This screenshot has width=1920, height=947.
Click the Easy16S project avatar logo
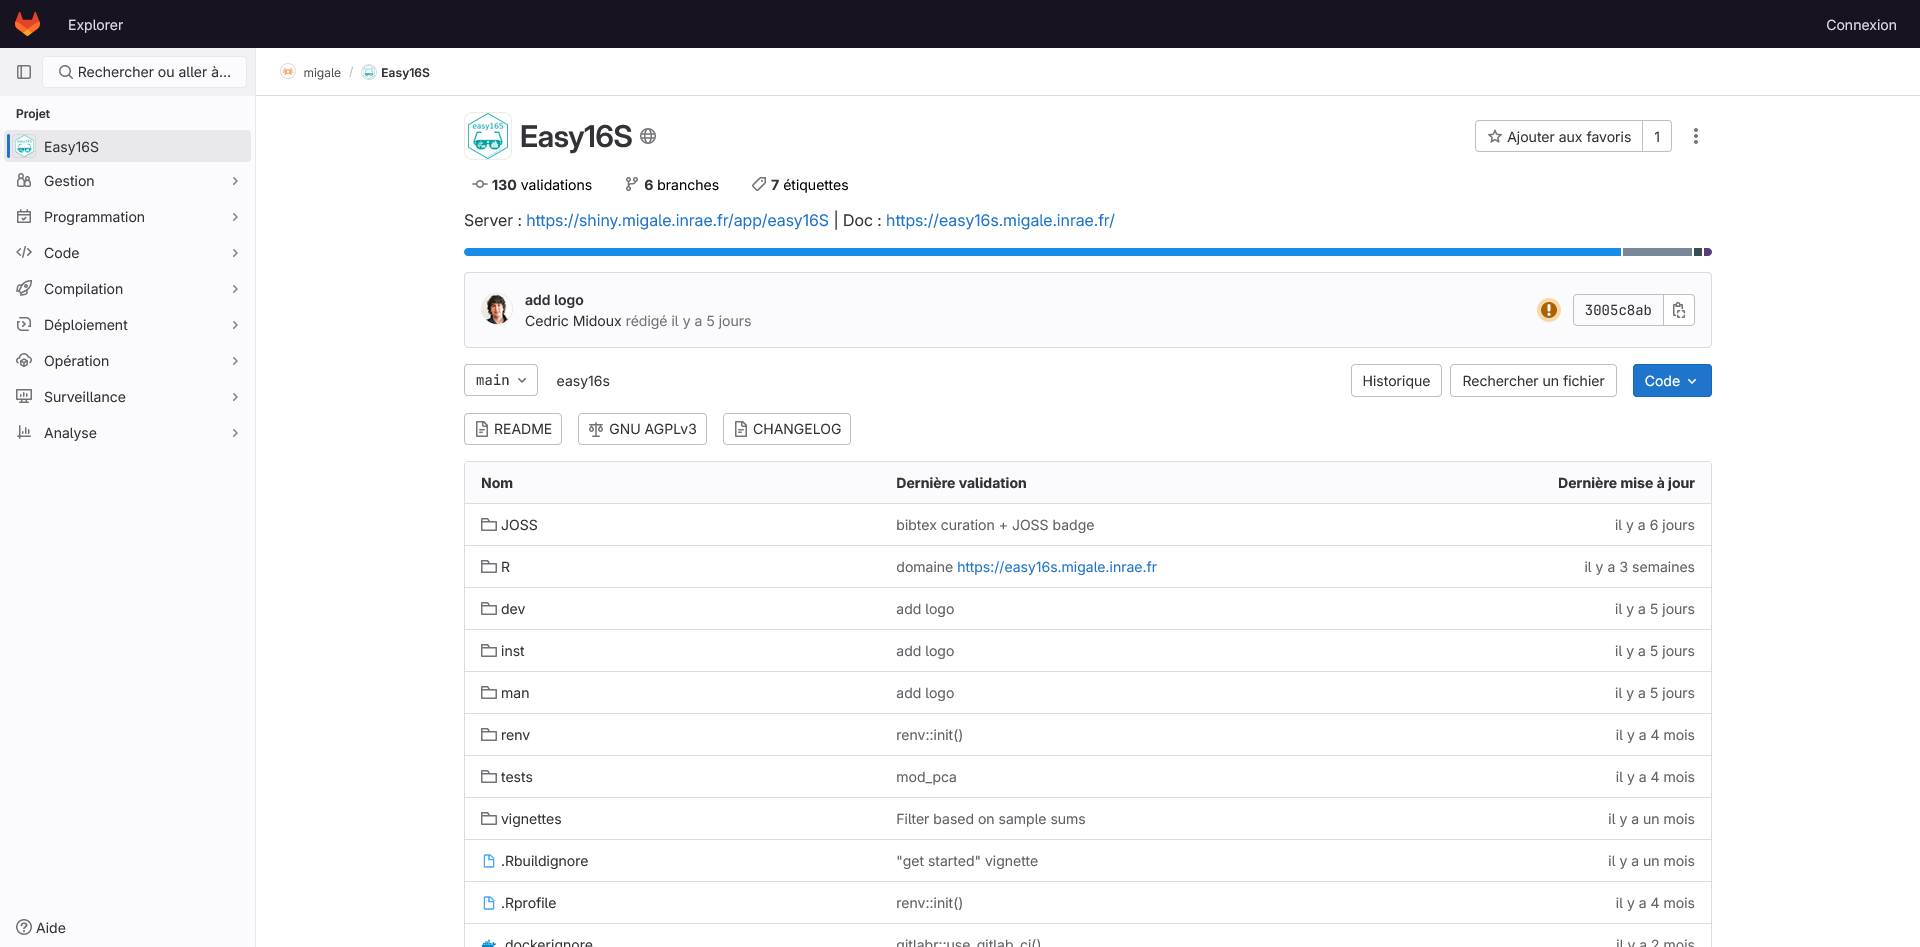488,136
